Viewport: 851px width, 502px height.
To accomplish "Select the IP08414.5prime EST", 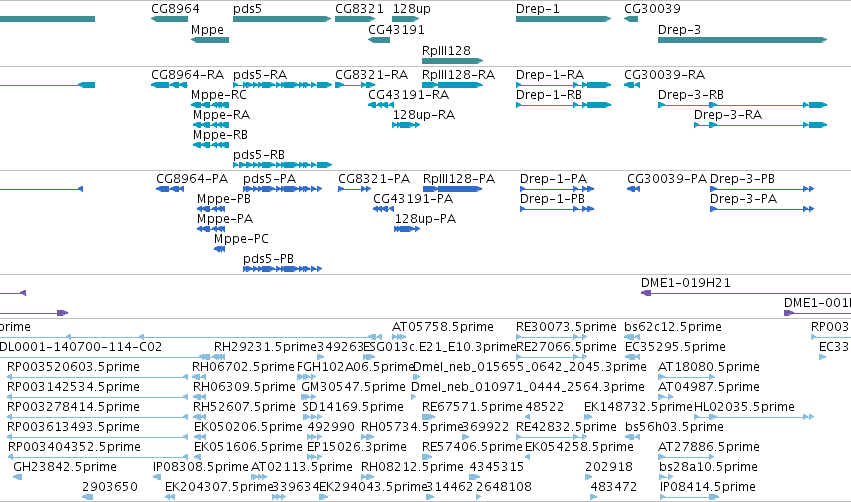I will coord(690,497).
